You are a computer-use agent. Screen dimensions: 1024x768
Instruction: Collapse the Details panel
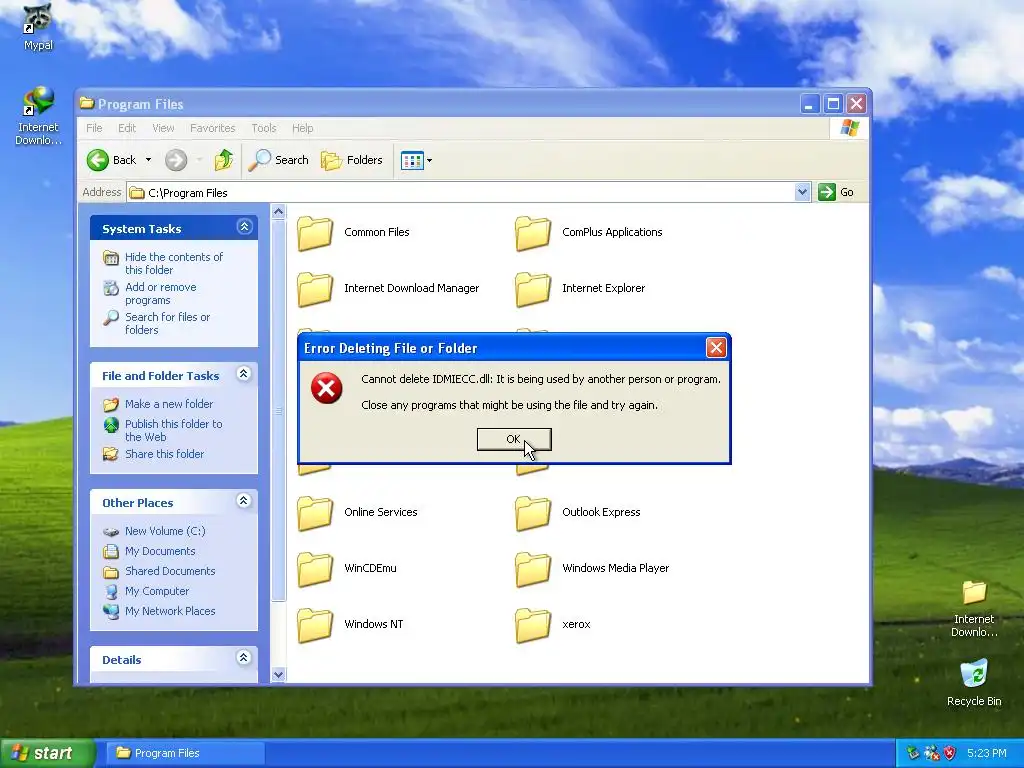click(244, 658)
